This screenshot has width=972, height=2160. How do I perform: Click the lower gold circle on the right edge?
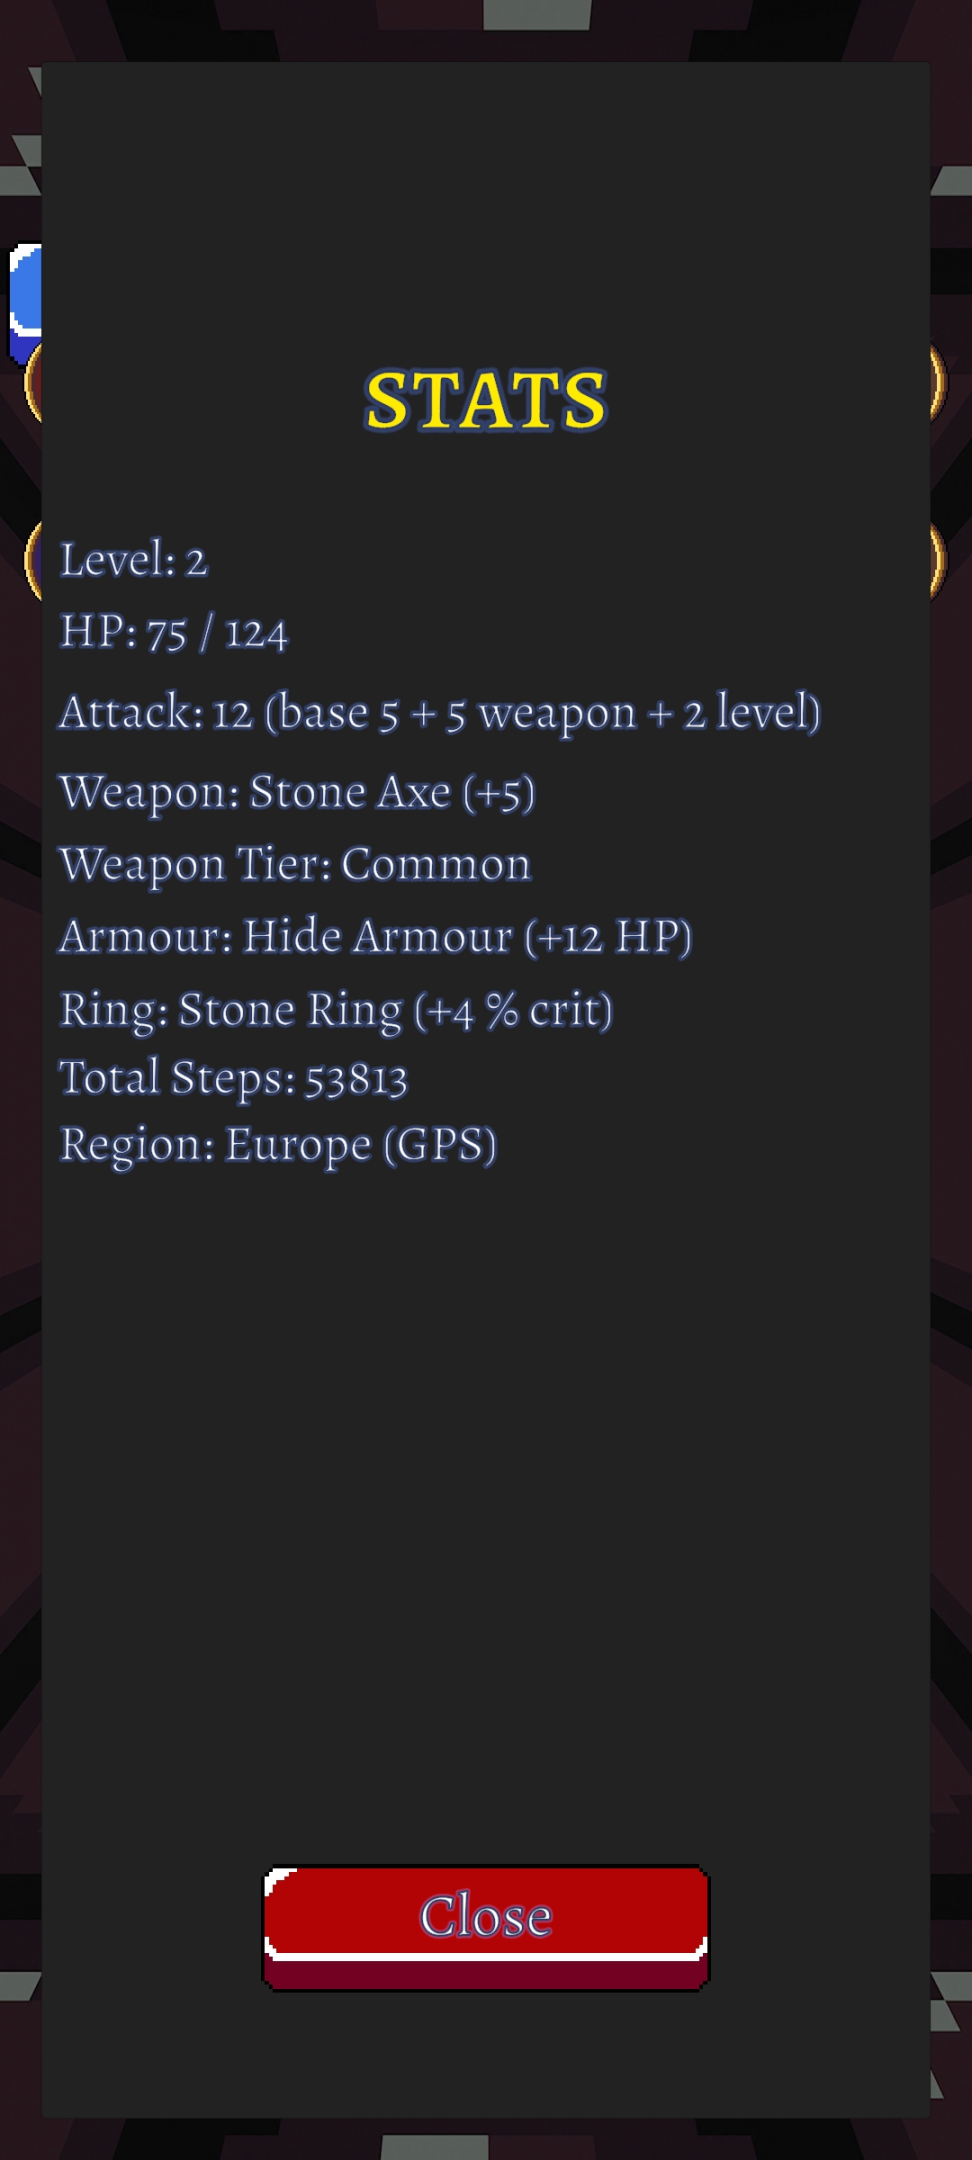coord(937,560)
